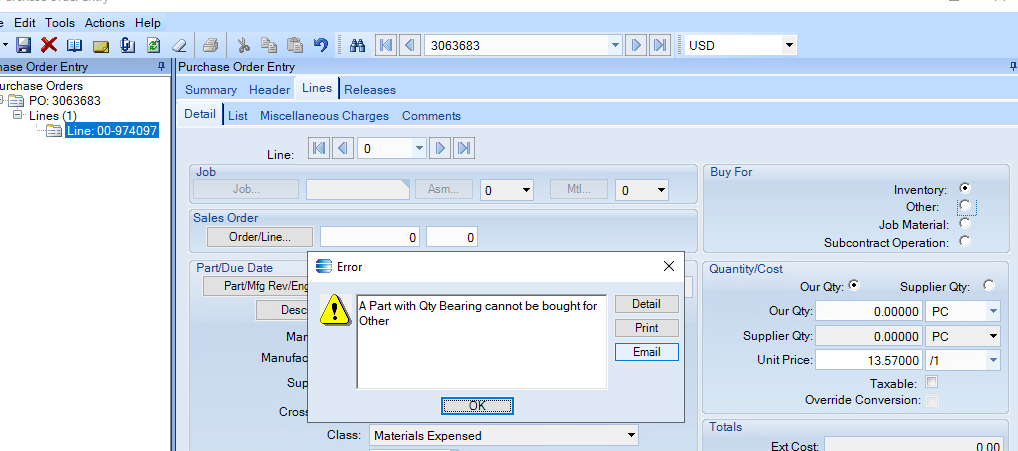Viewport: 1018px width, 451px height.
Task: Click the Copy icon in toolbar
Action: (269, 45)
